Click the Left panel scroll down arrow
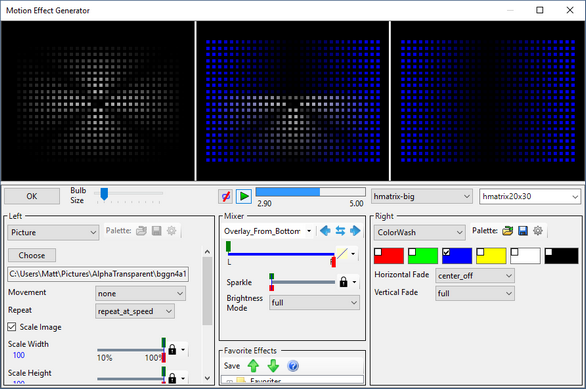 tap(207, 378)
